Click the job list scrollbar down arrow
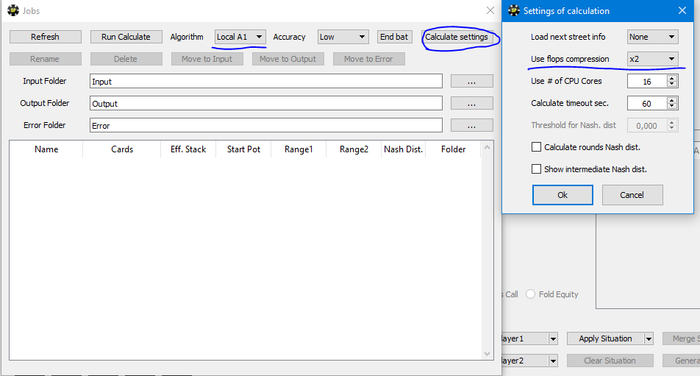This screenshot has width=700, height=376. [487, 354]
